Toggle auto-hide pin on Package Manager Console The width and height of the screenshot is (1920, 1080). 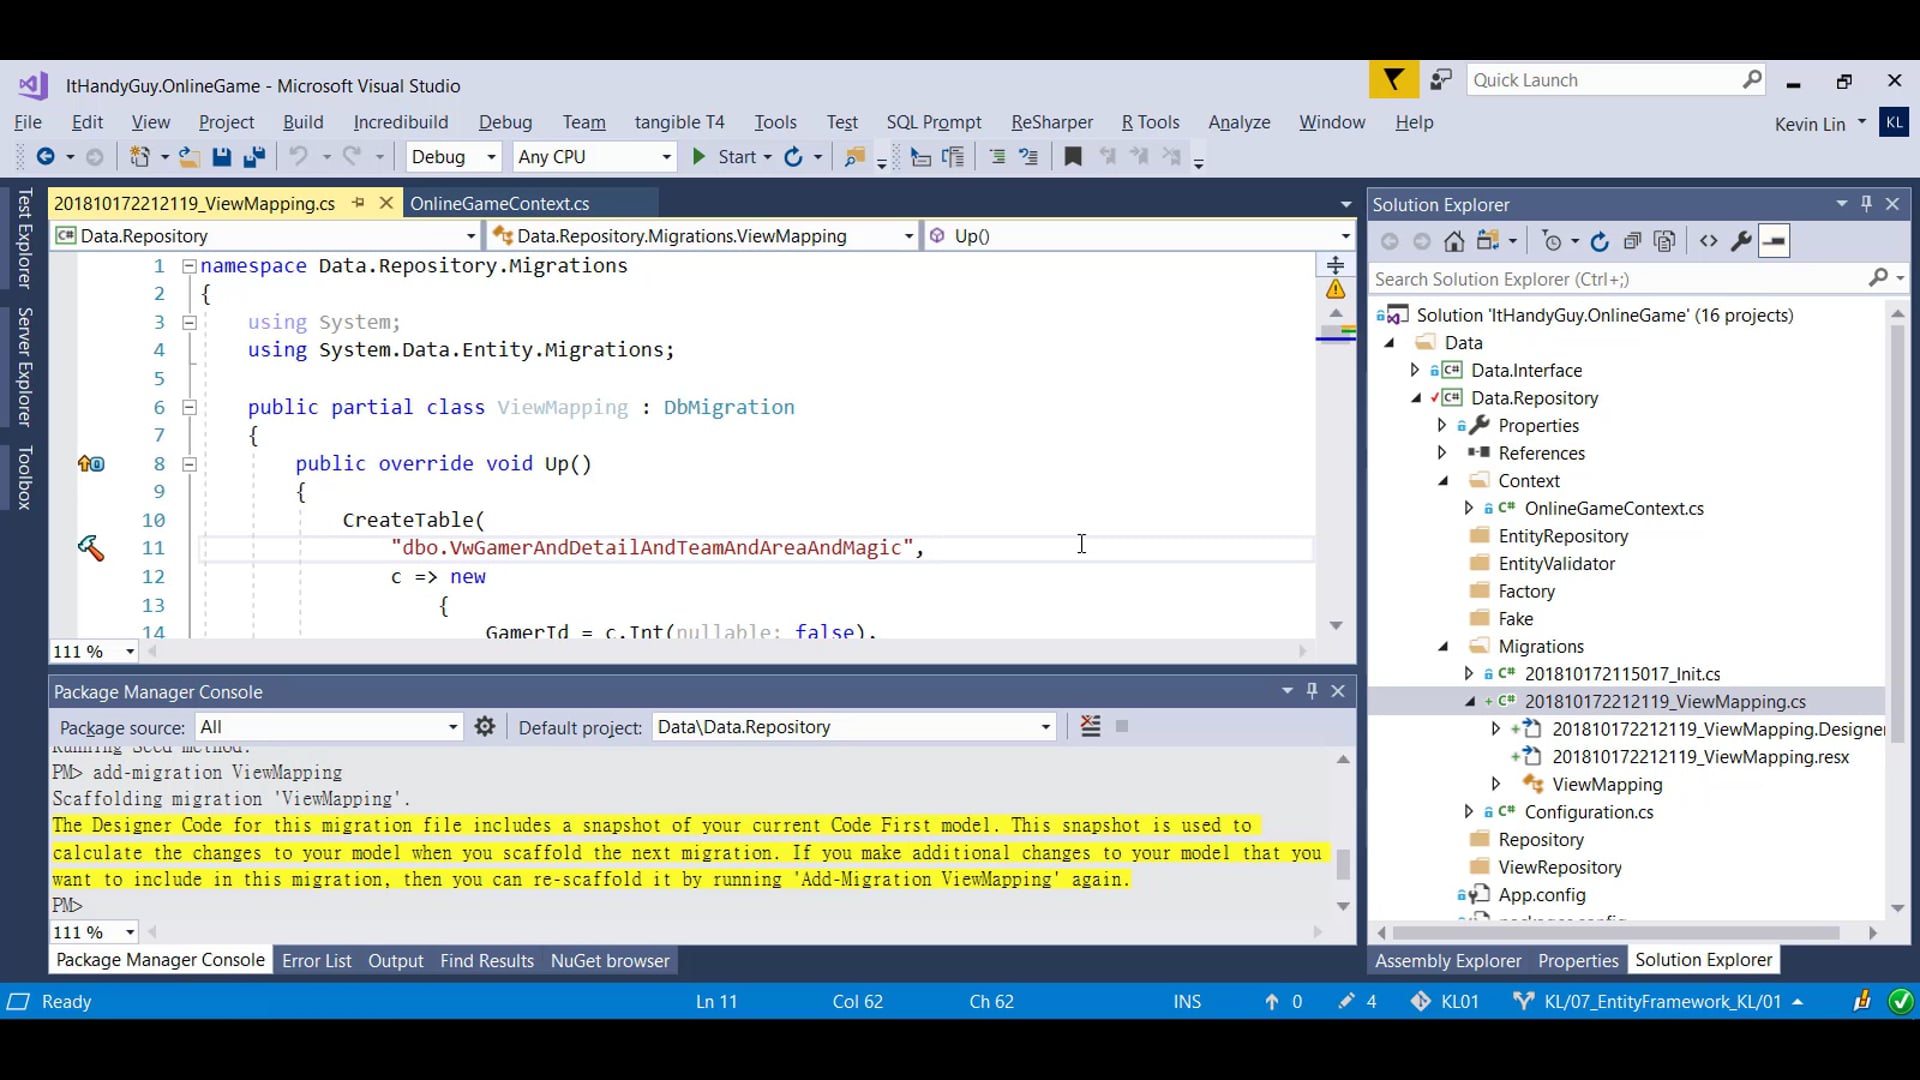pos(1312,691)
